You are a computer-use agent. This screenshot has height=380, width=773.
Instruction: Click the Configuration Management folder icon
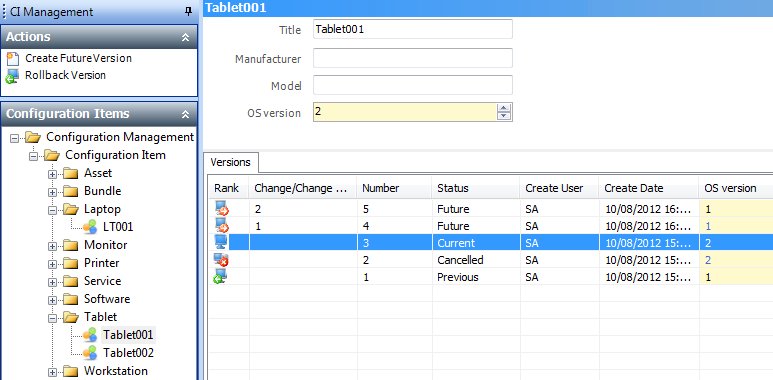tap(33, 137)
